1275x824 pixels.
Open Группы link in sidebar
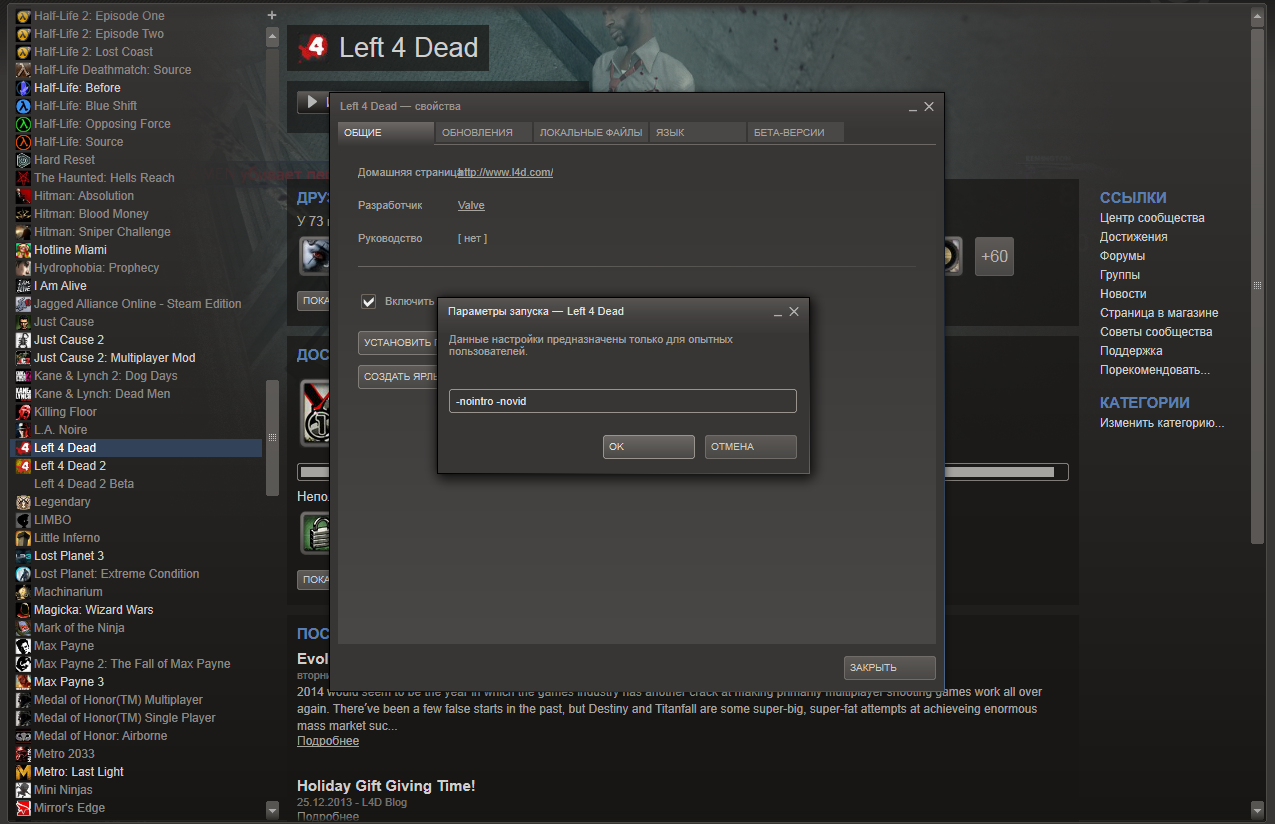[1120, 275]
